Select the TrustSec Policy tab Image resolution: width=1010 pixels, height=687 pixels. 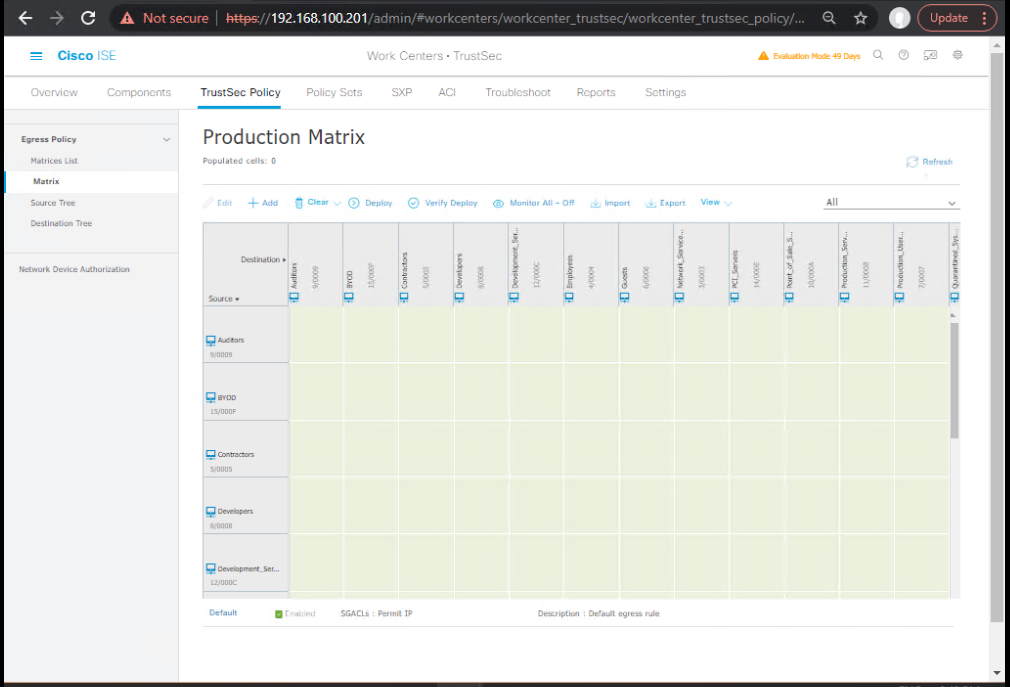[x=240, y=92]
